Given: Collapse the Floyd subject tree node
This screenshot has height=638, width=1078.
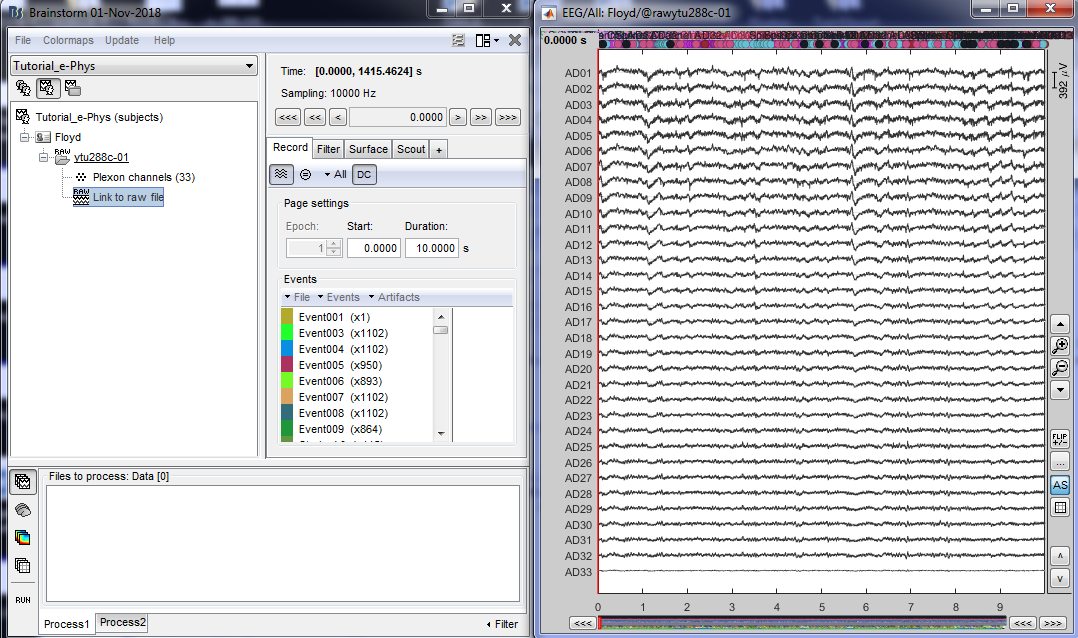Looking at the screenshot, I should [25, 137].
